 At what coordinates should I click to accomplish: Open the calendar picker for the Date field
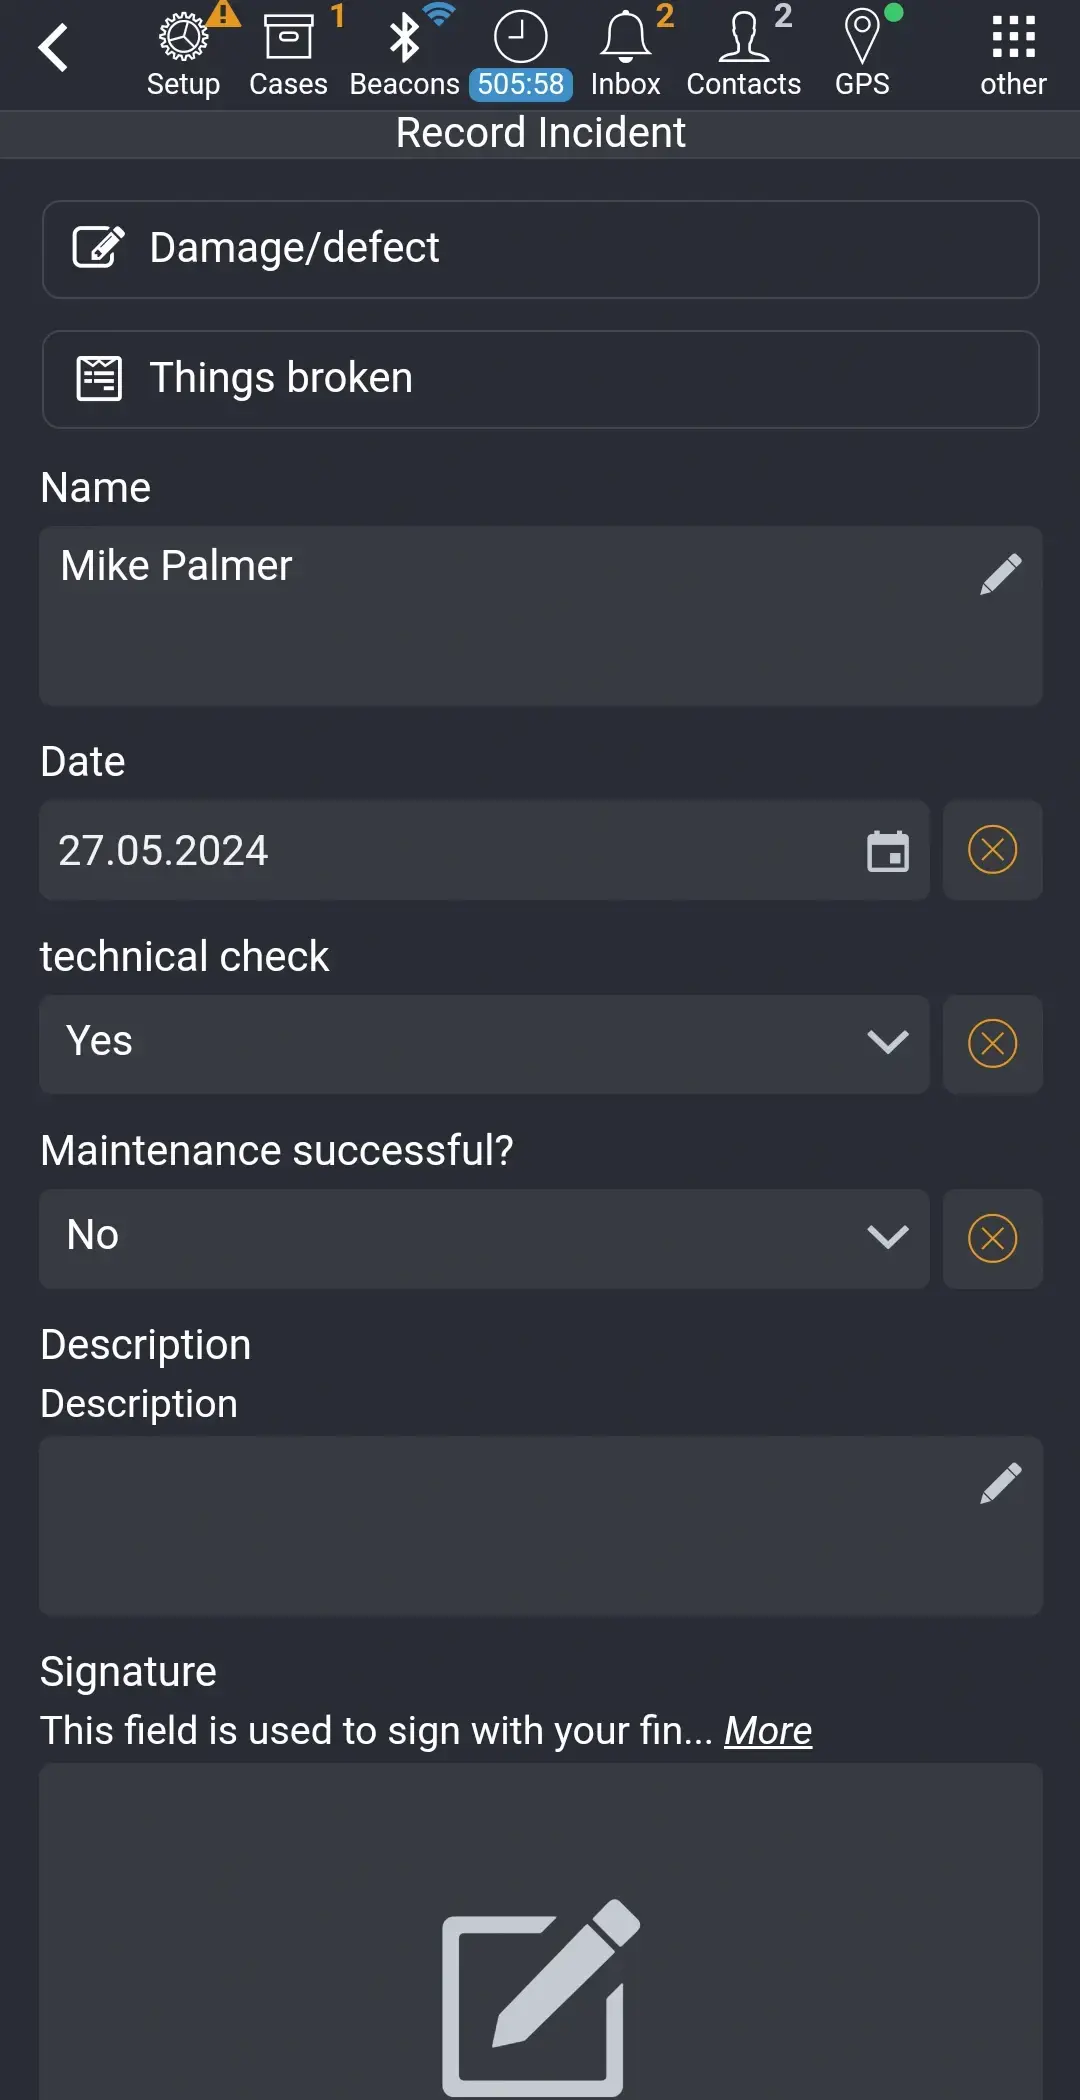coord(888,851)
